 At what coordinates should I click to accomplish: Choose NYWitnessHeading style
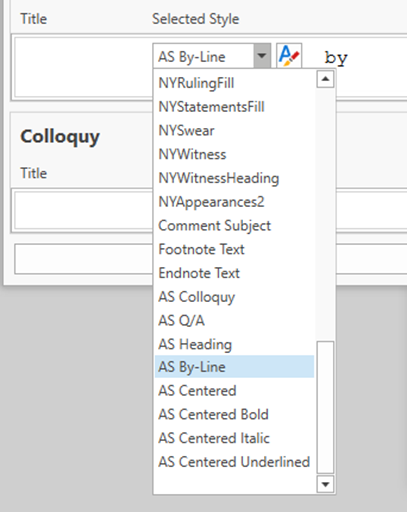click(235, 178)
